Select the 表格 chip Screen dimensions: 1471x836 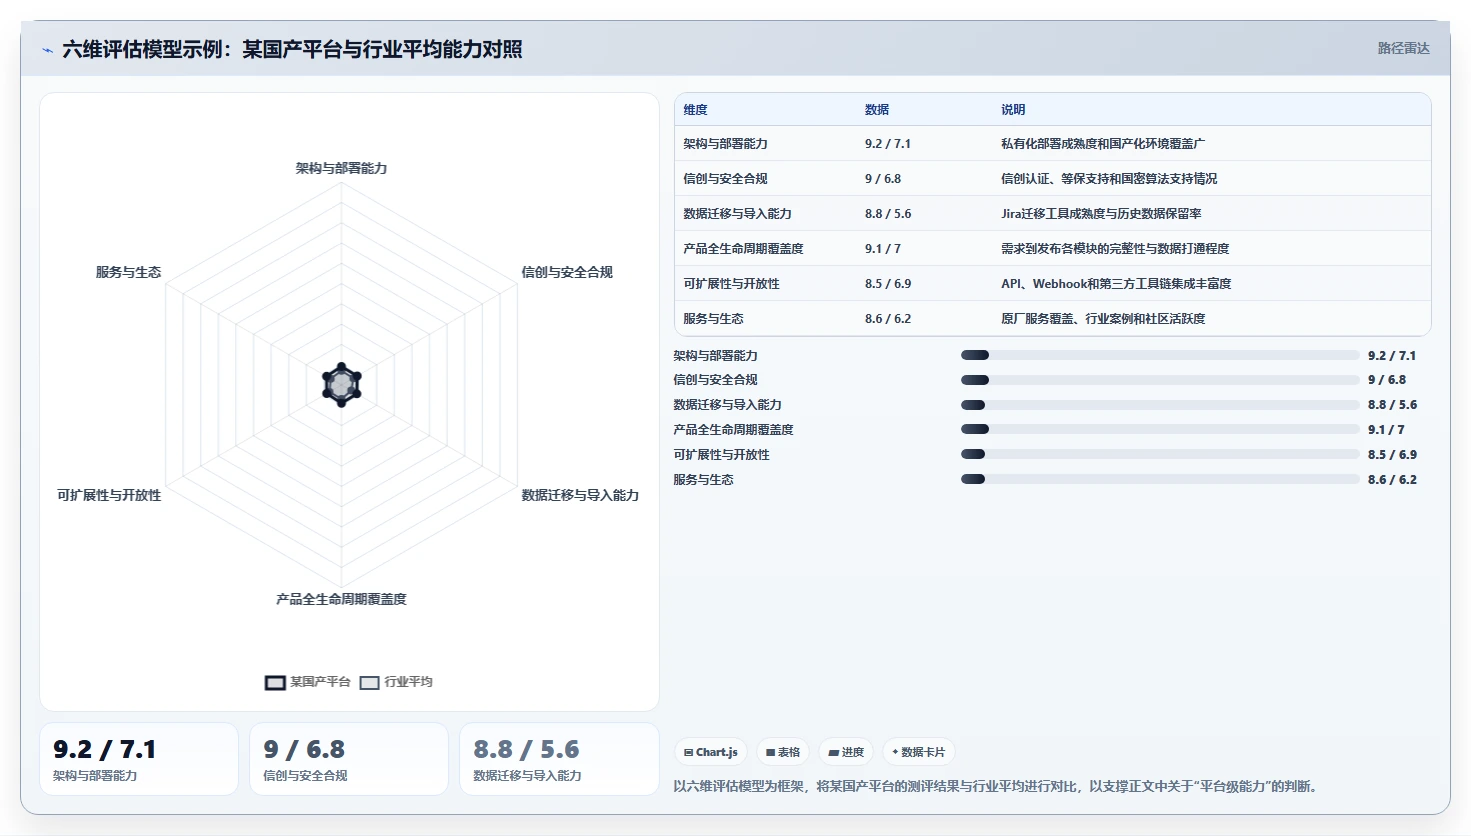tap(783, 752)
